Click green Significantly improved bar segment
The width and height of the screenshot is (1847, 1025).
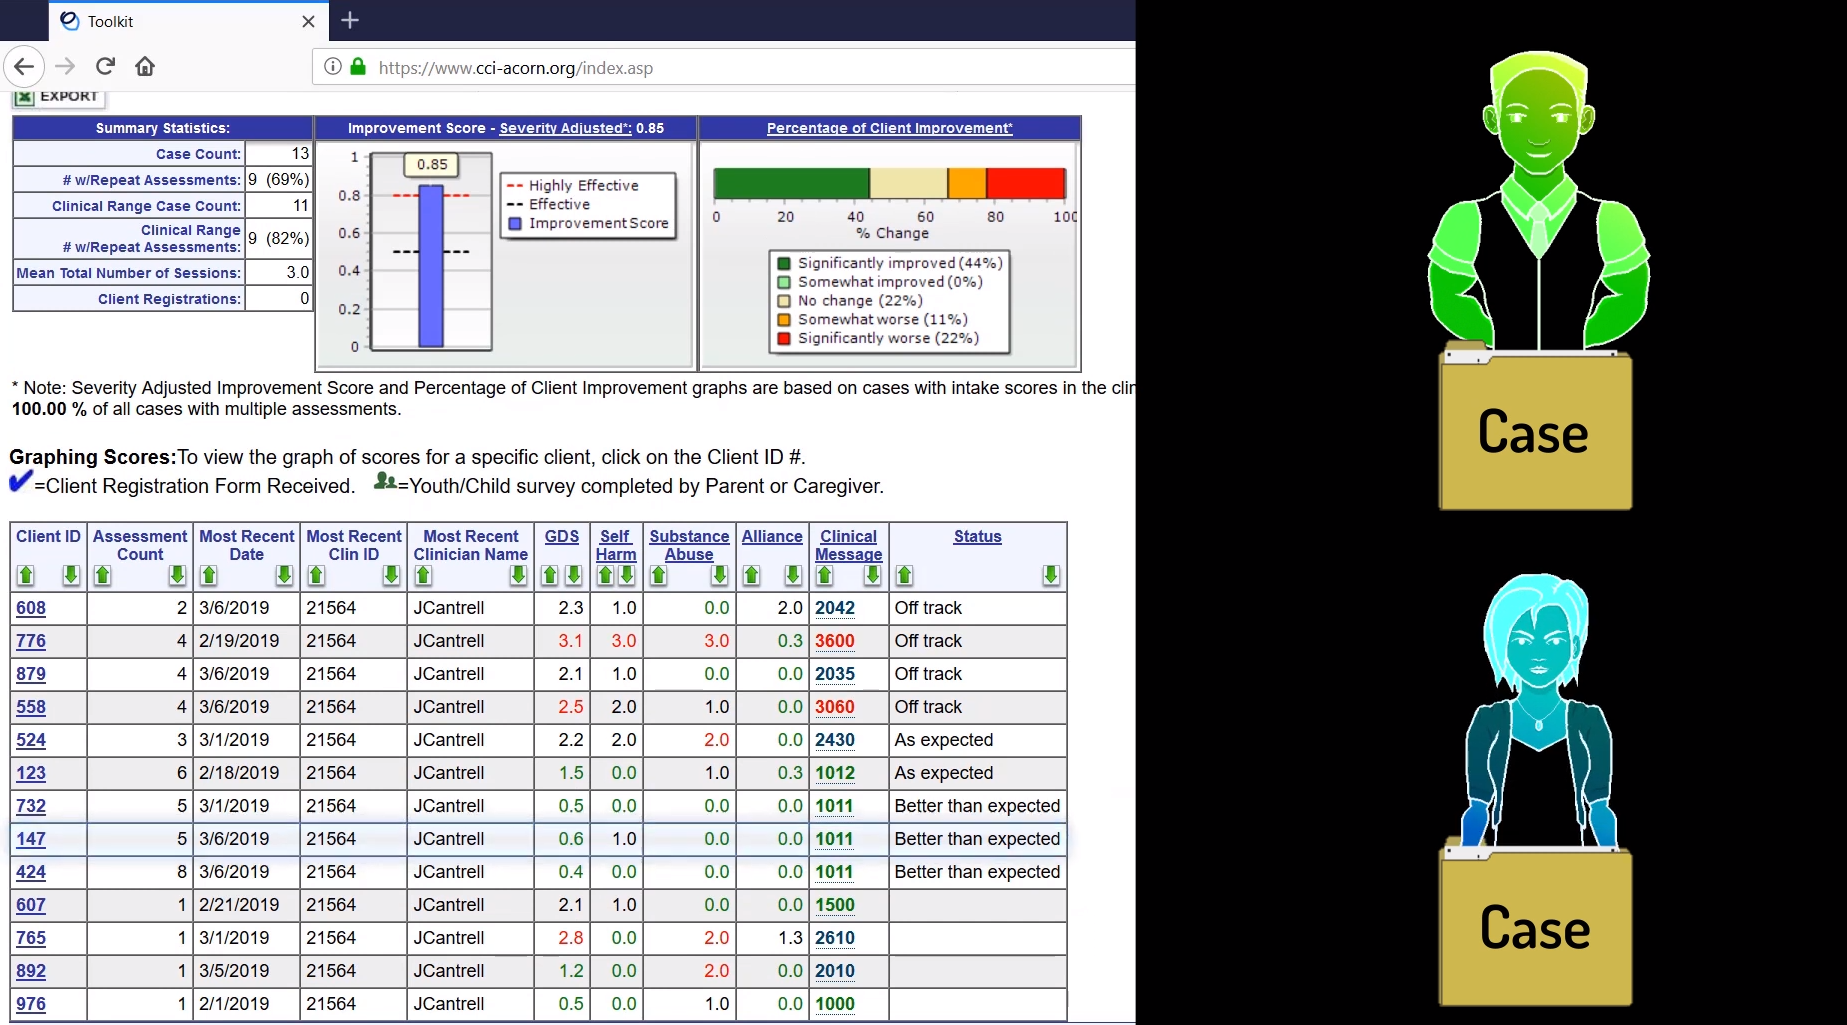[791, 183]
